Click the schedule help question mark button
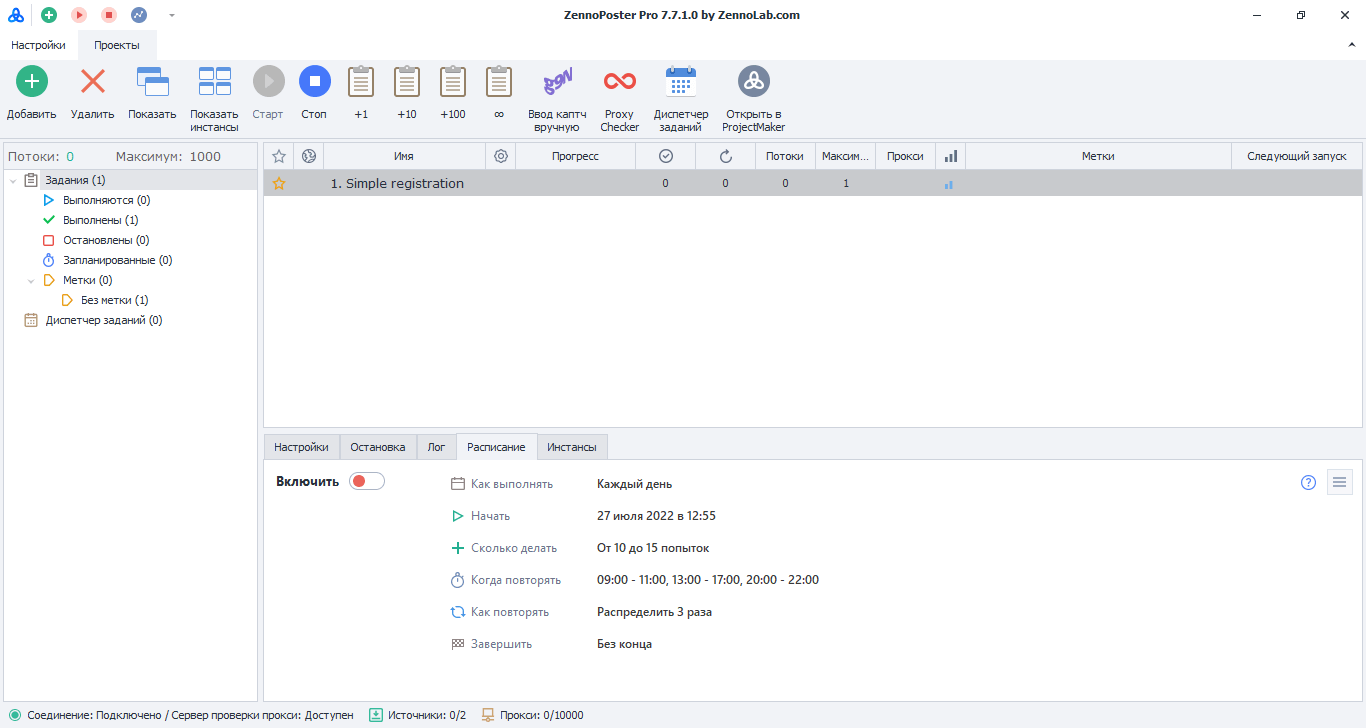Screen dimensions: 1366x728 (x=1308, y=483)
